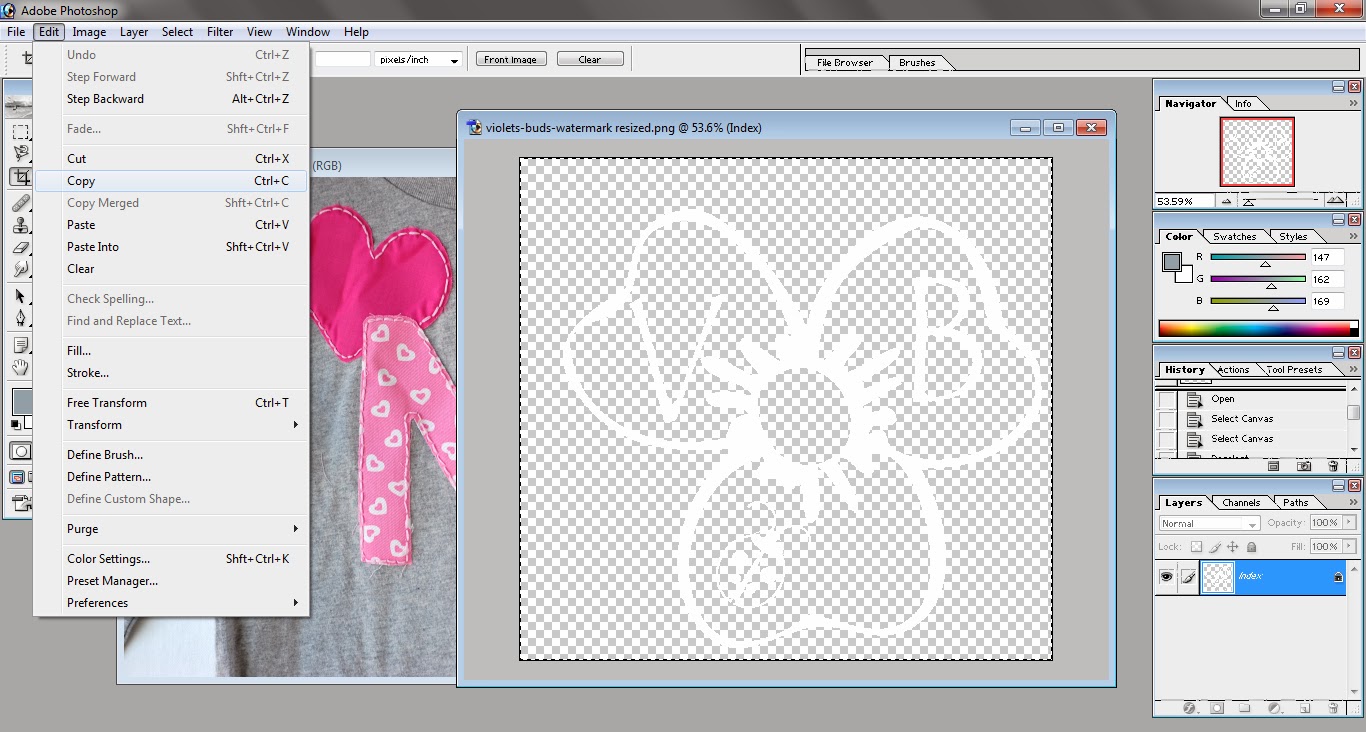Open the File Browser palette tab
The height and width of the screenshot is (732, 1366).
(845, 63)
